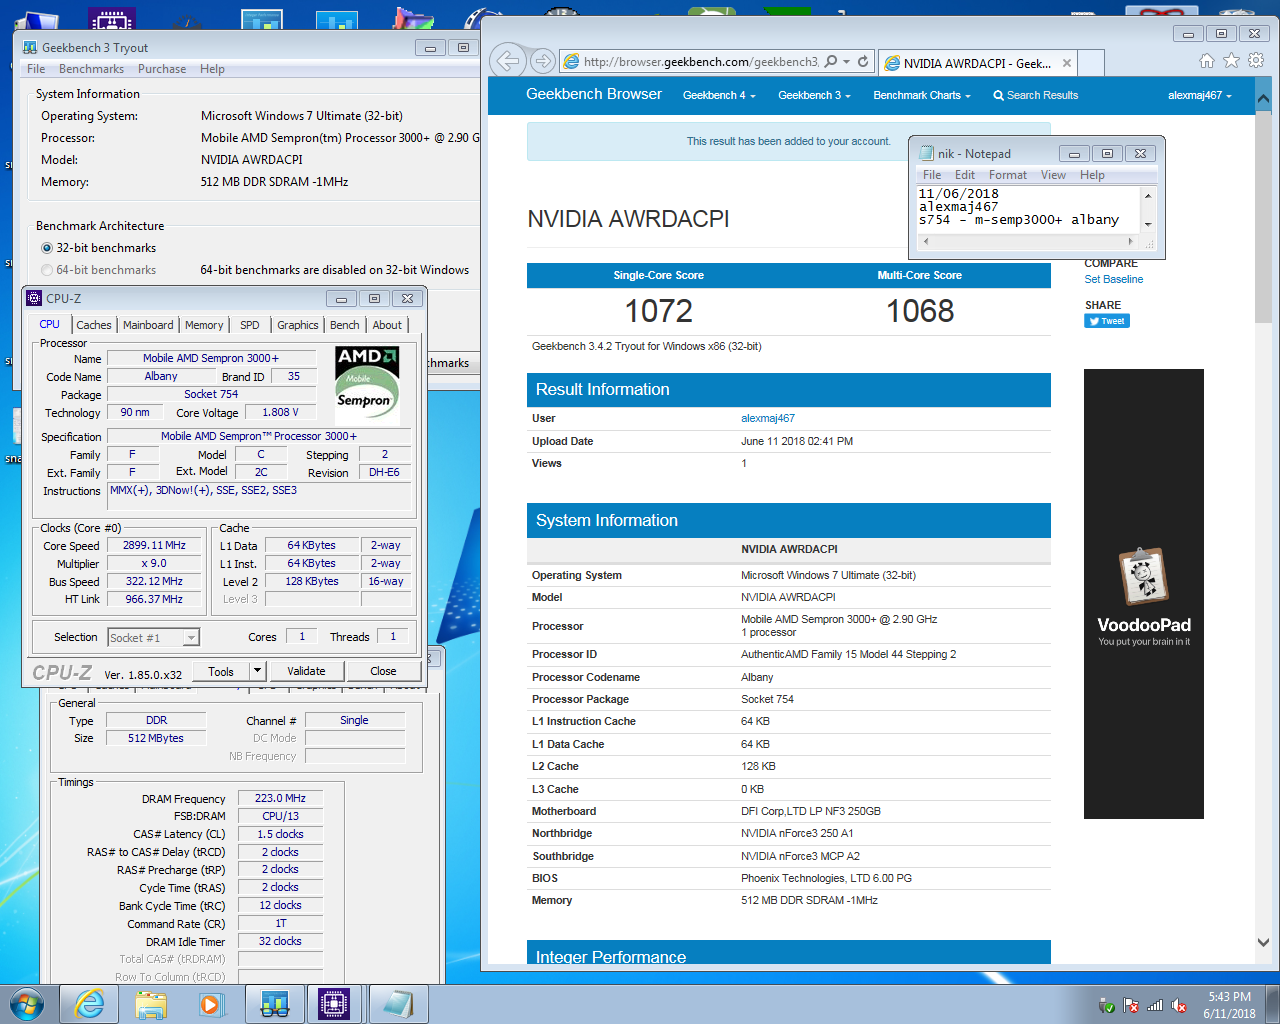The width and height of the screenshot is (1280, 1024).
Task: Open Geekbench Purchase menu
Action: 162,69
